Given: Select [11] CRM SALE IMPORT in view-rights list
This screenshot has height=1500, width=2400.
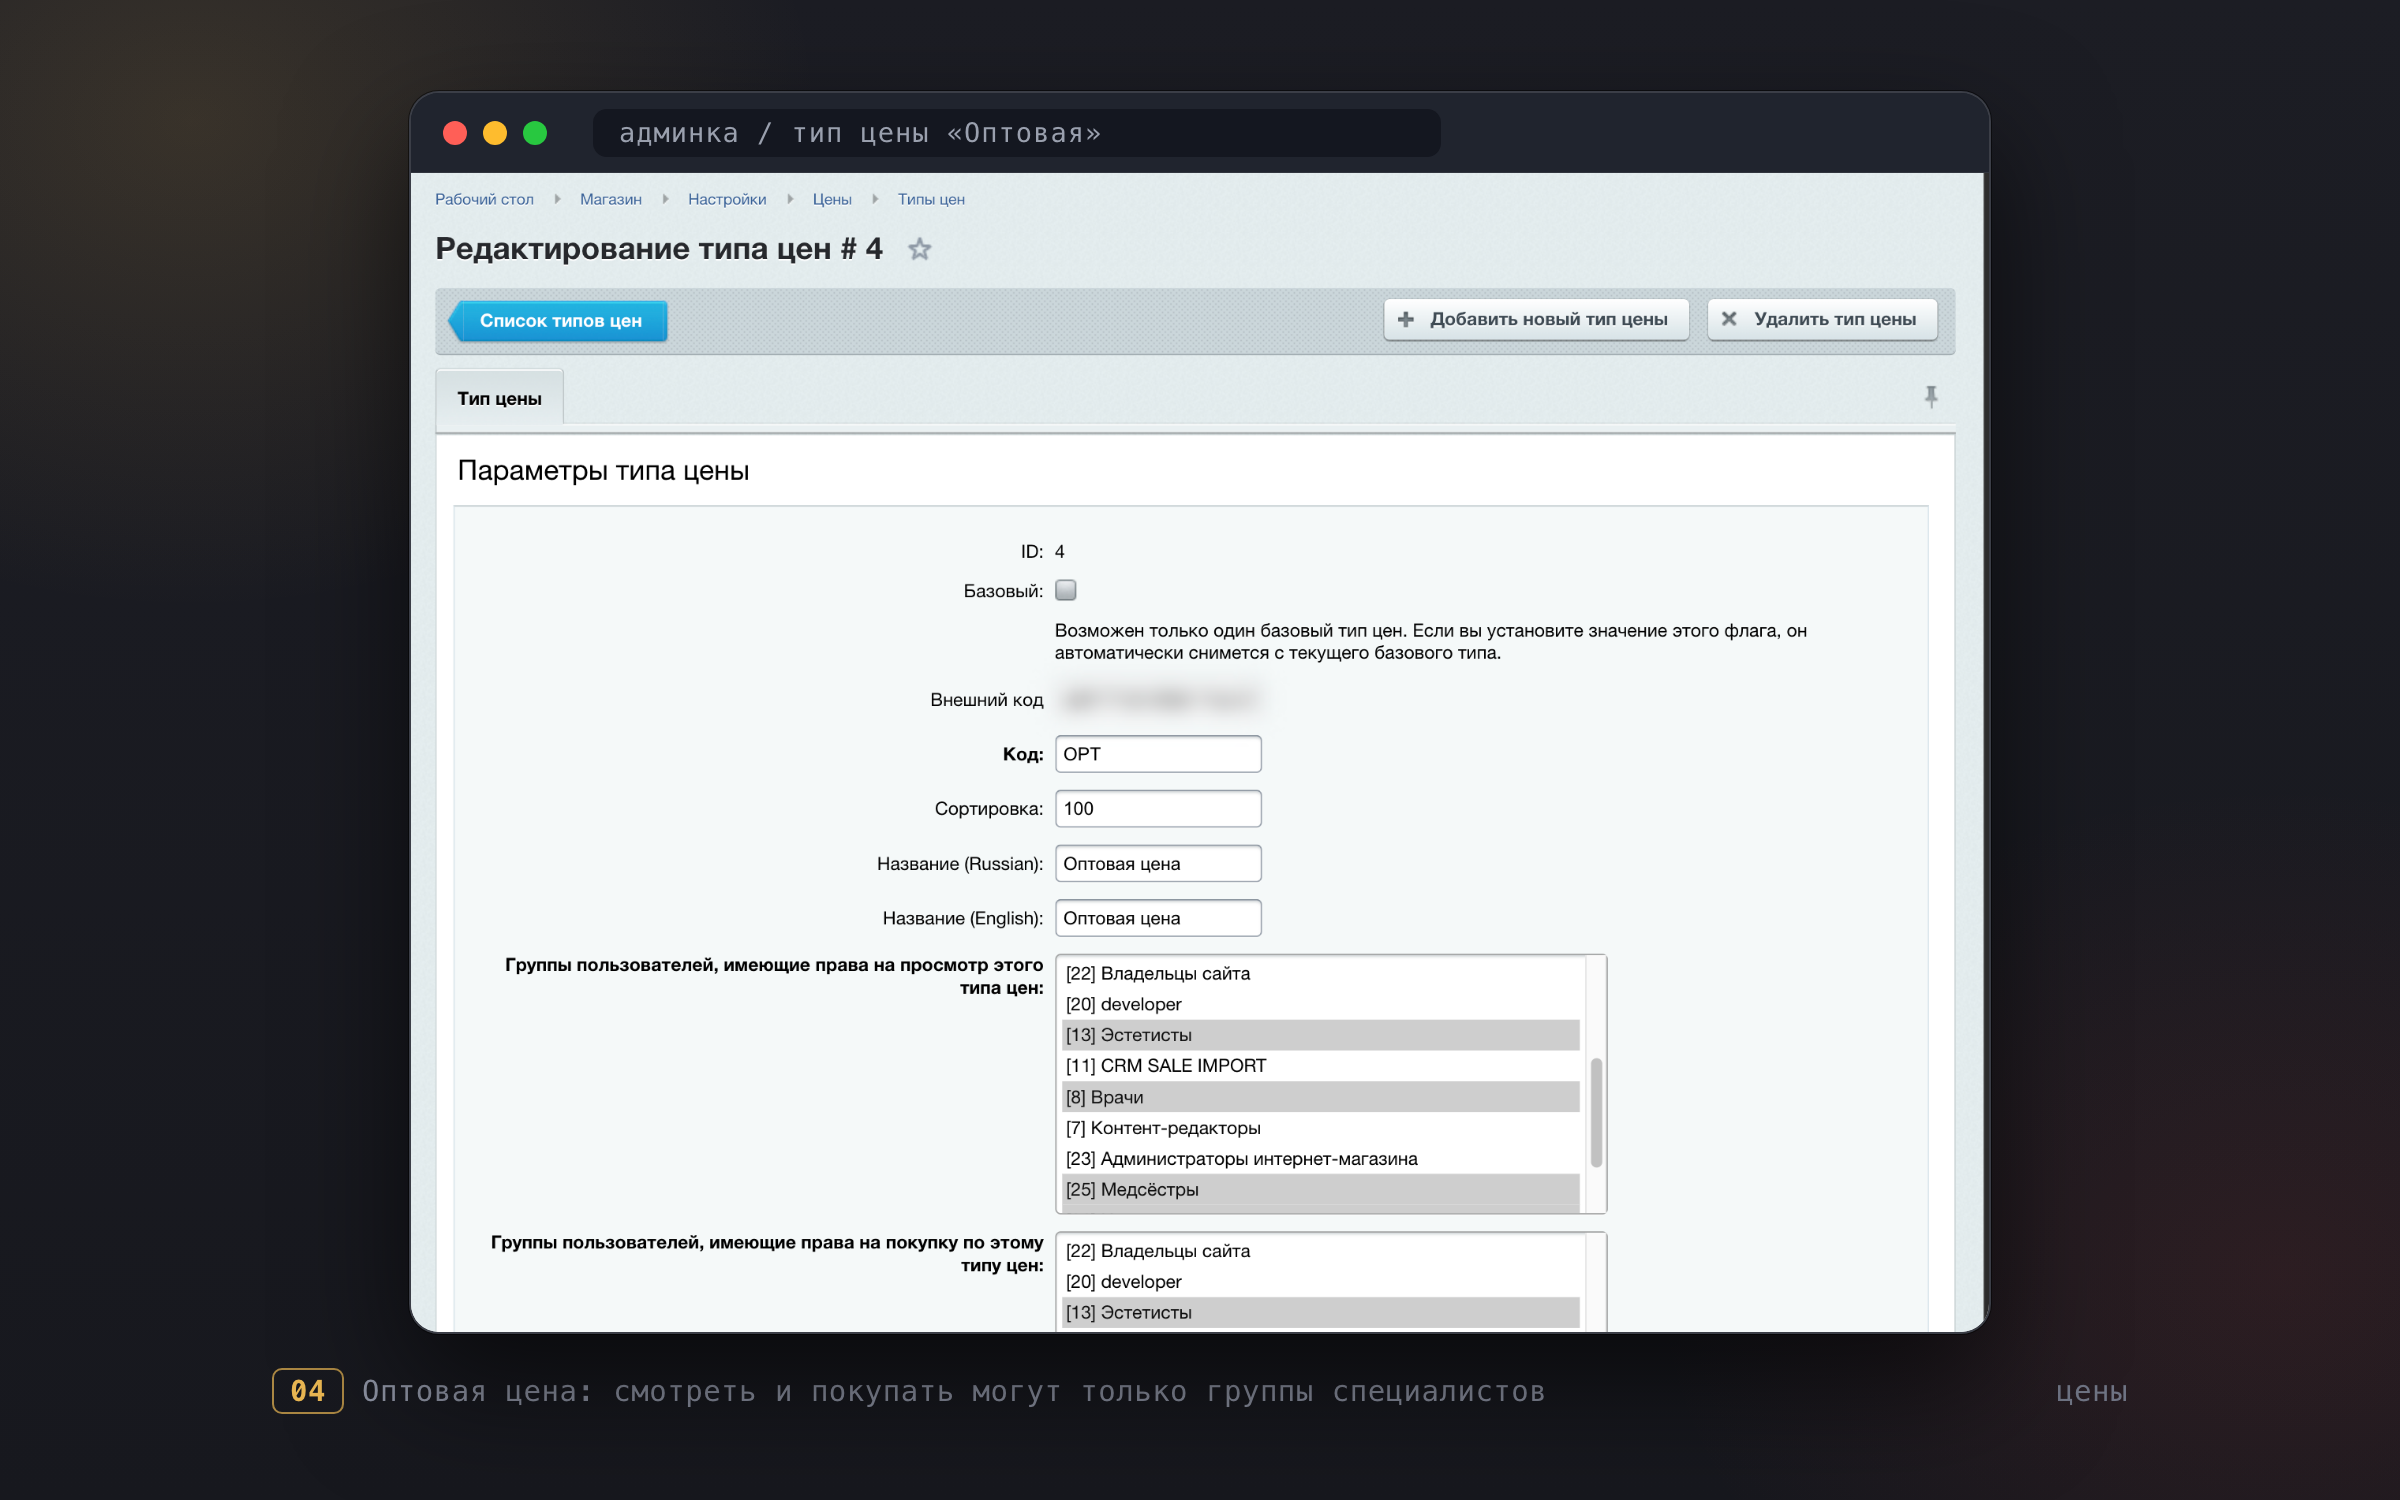Looking at the screenshot, I should (x=1320, y=1066).
